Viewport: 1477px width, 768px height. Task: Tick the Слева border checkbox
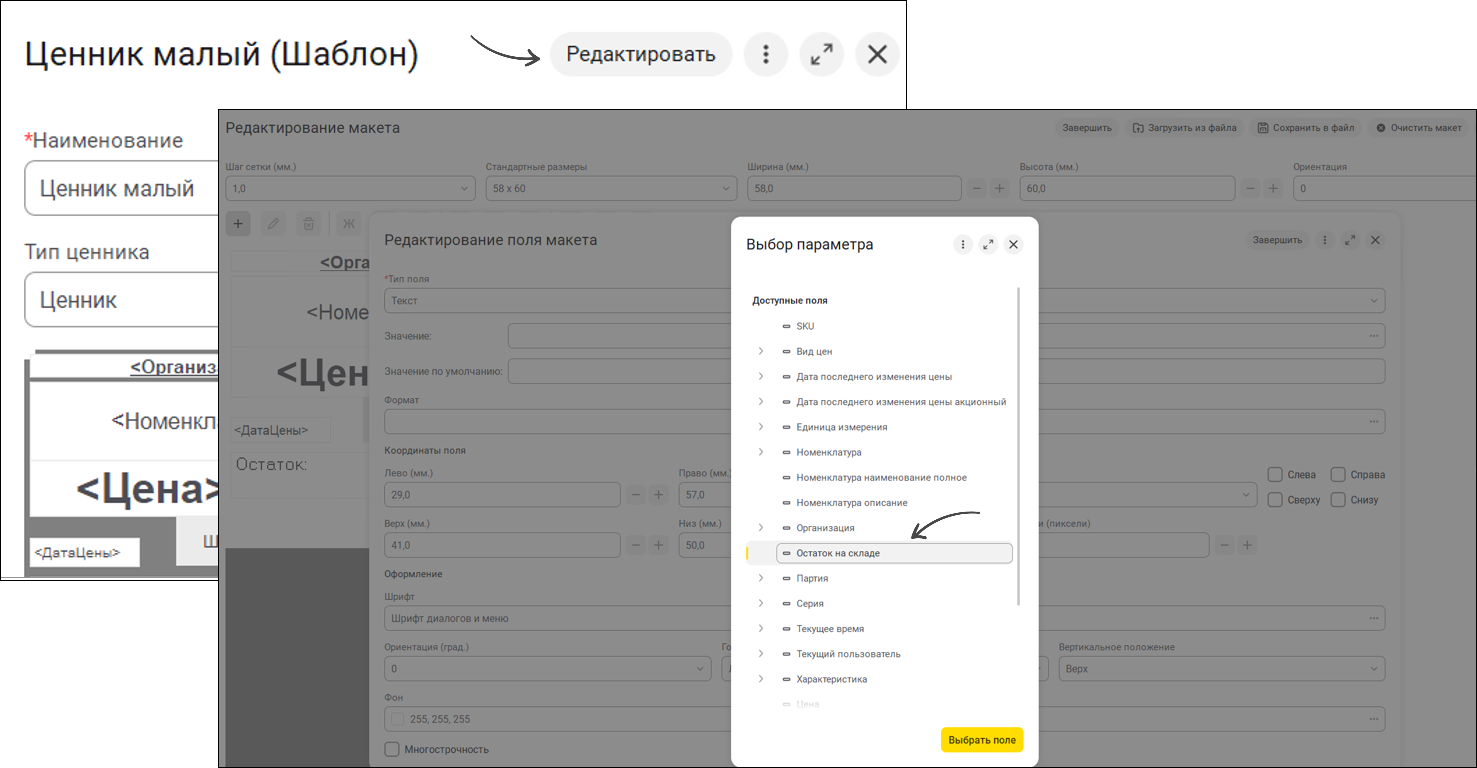(x=1275, y=474)
